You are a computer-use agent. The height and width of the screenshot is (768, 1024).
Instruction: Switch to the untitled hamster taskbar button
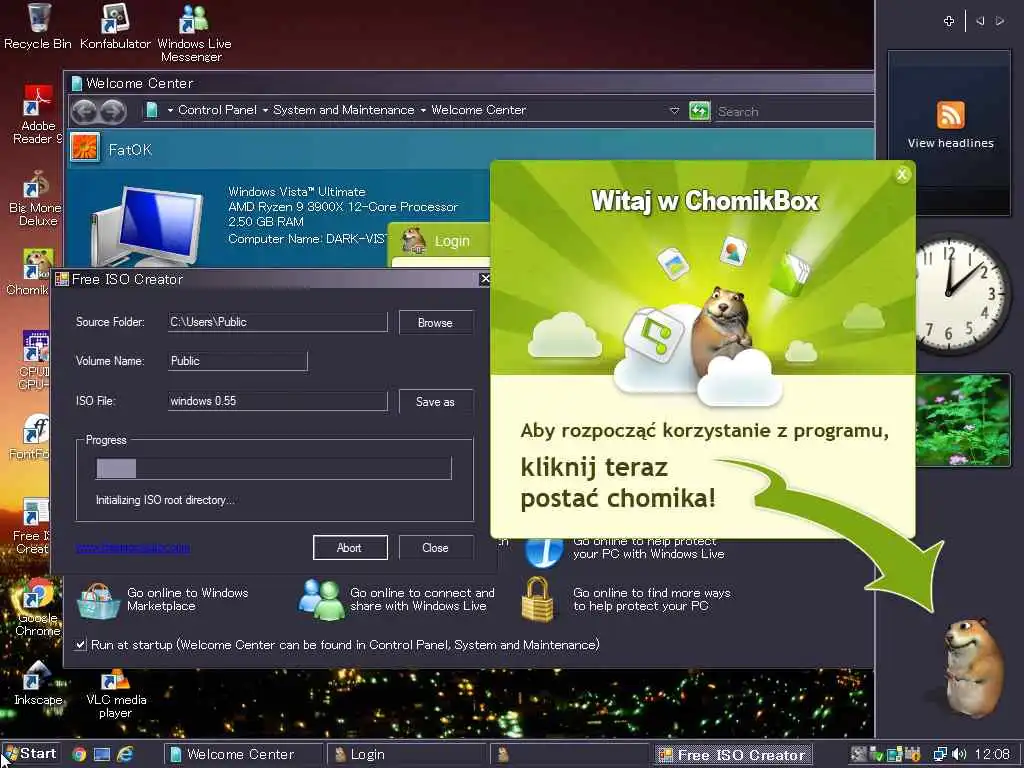pyautogui.click(x=570, y=754)
